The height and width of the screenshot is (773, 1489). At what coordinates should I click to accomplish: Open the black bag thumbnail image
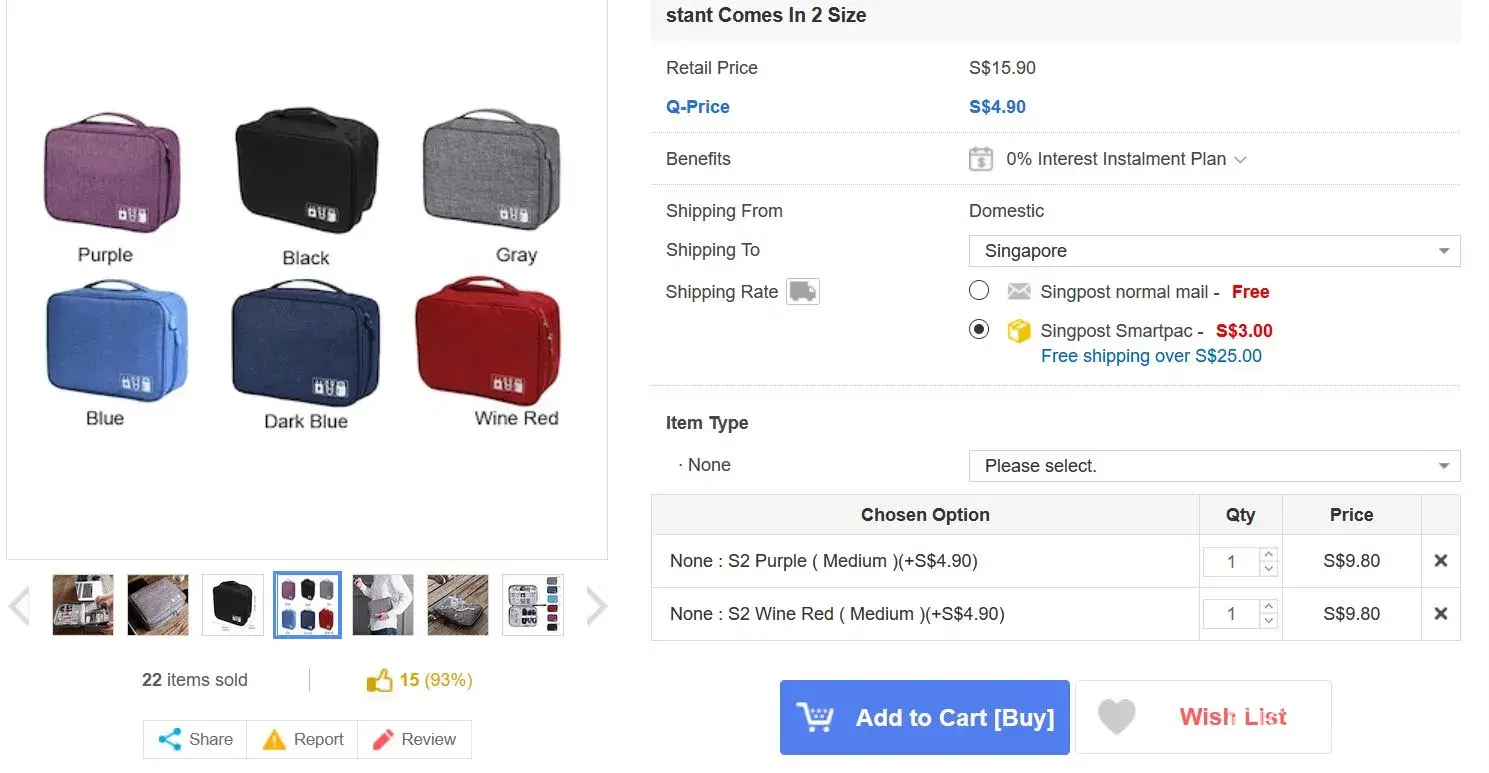[233, 605]
